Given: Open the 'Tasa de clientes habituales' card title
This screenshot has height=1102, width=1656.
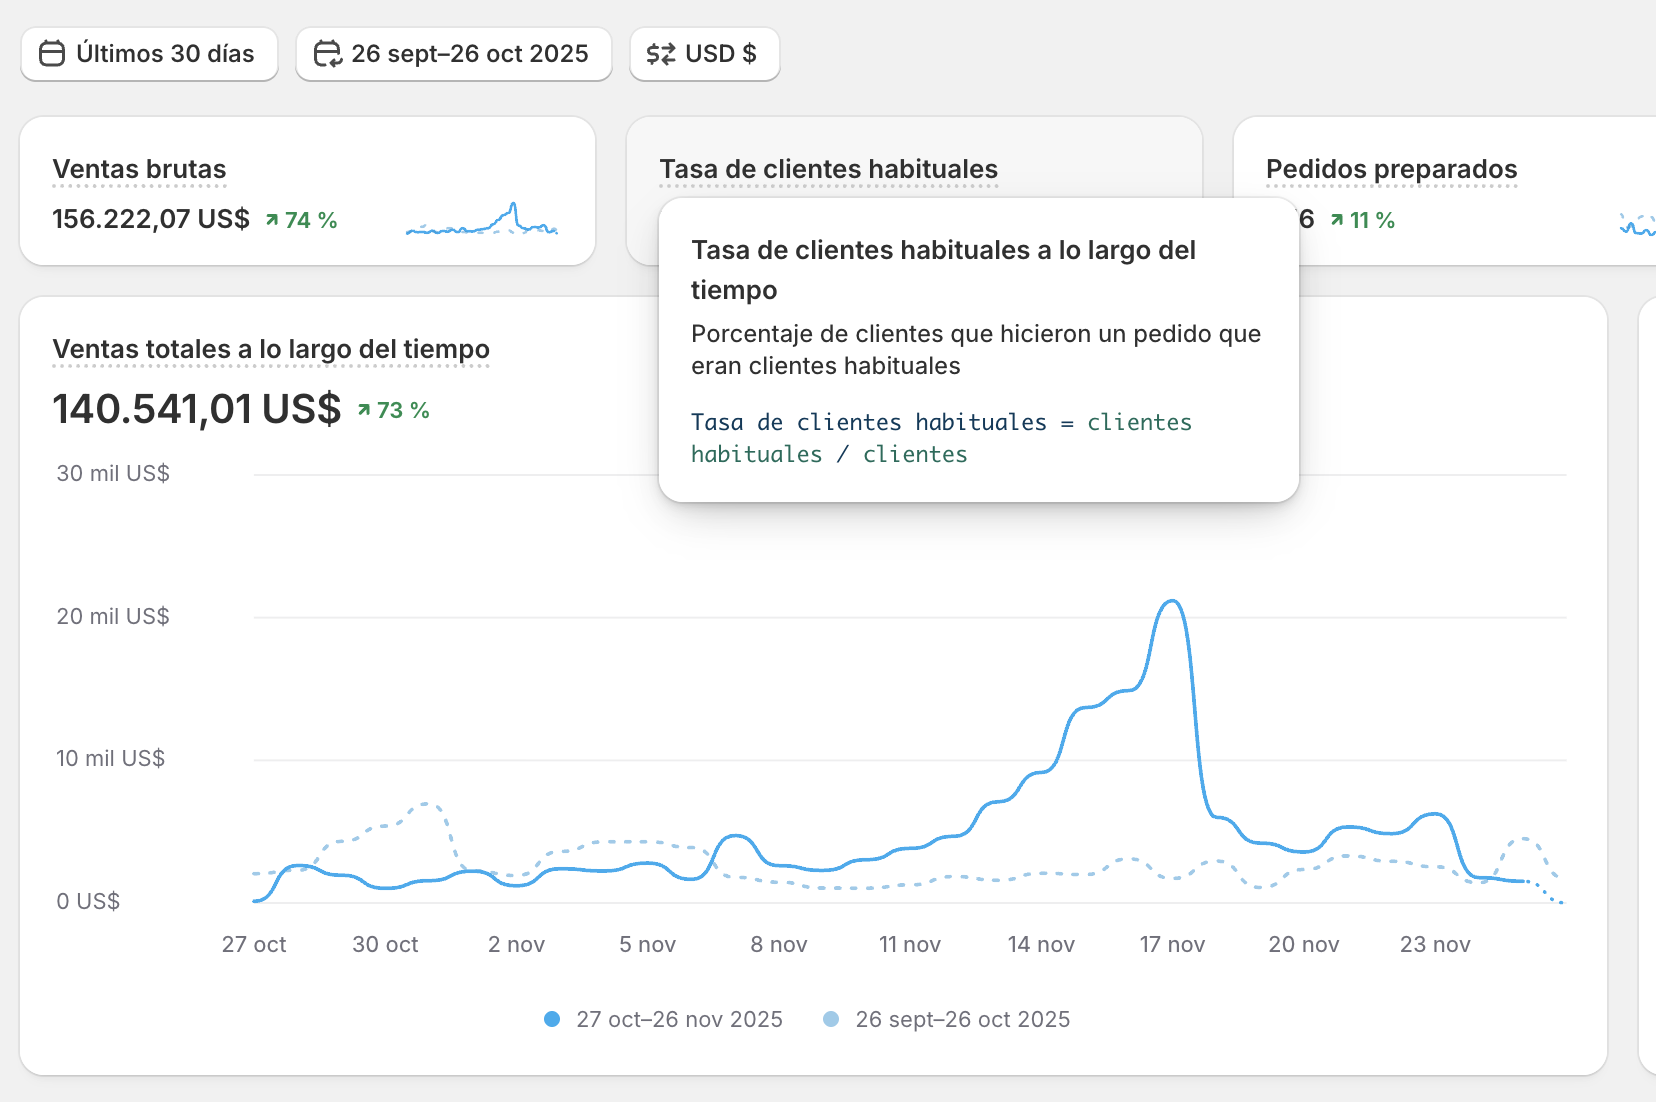Looking at the screenshot, I should [829, 169].
